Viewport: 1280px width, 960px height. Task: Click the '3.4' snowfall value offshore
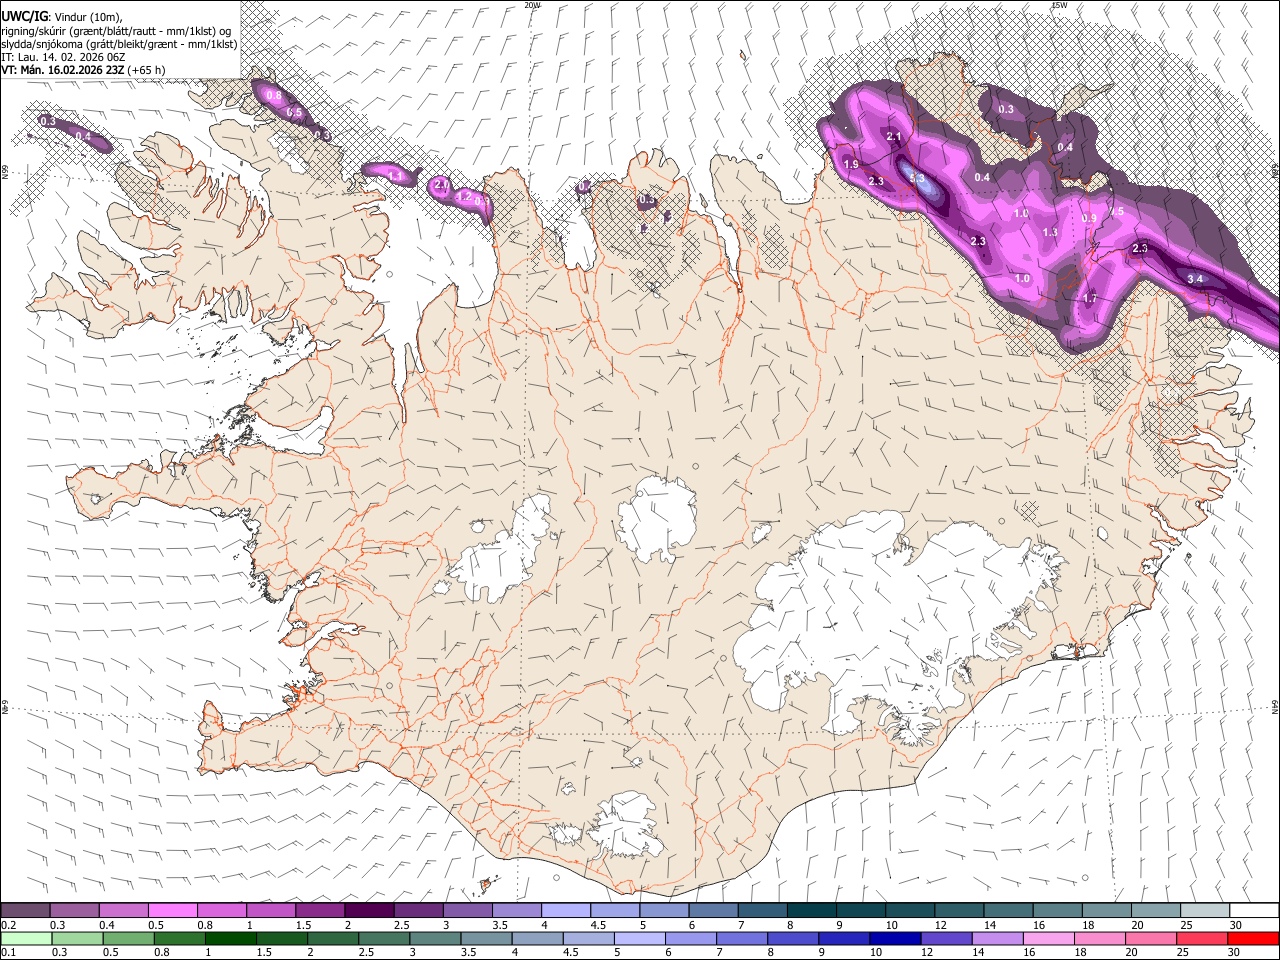(x=1194, y=279)
